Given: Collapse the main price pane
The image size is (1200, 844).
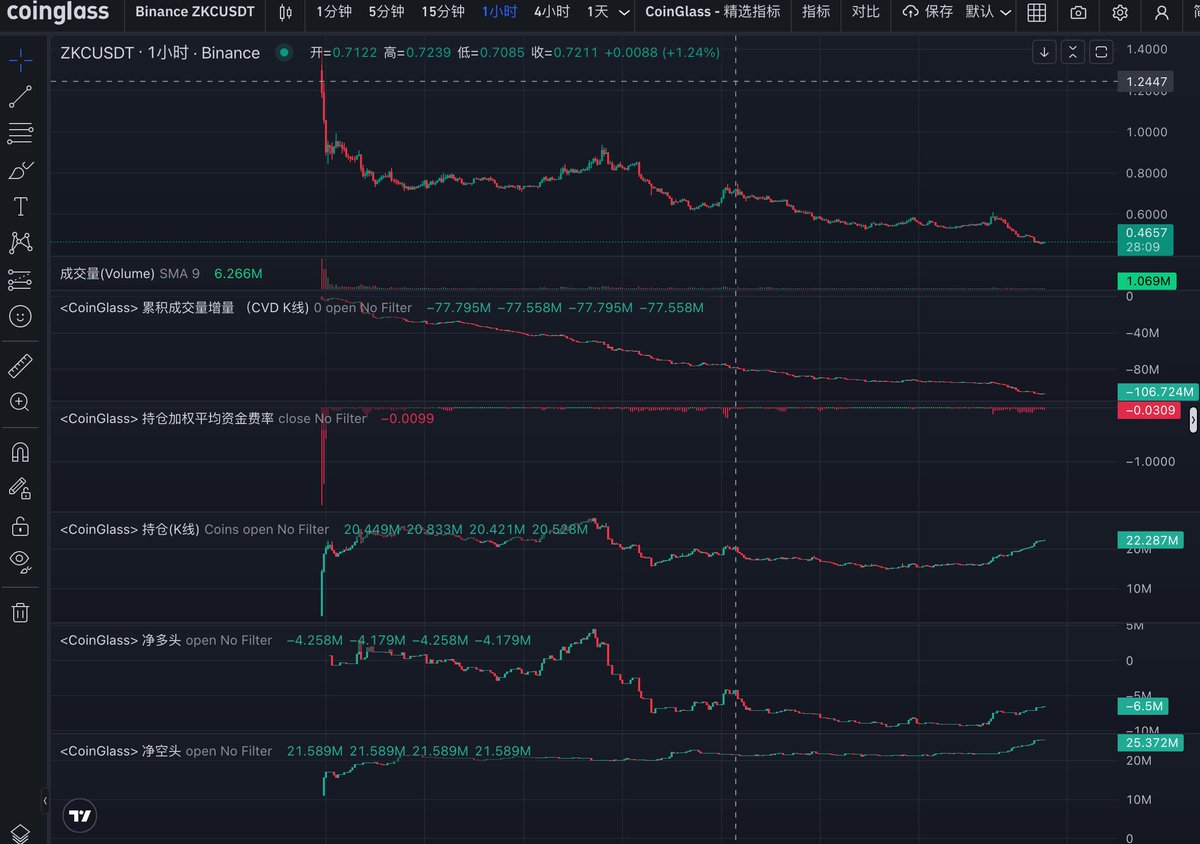Looking at the screenshot, I should pos(1072,52).
